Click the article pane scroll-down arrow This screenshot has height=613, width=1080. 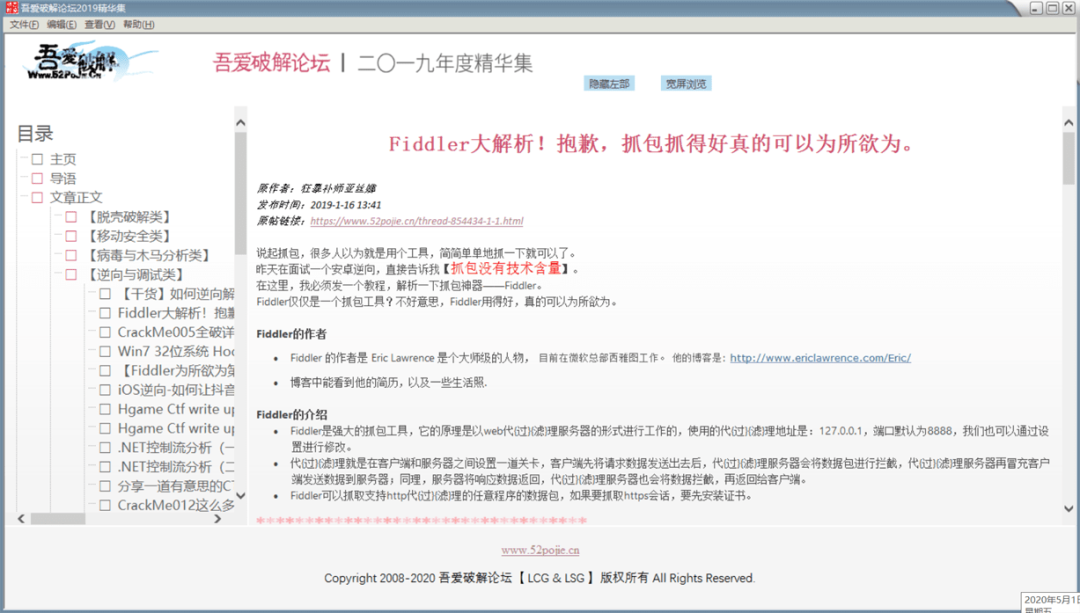click(1068, 509)
